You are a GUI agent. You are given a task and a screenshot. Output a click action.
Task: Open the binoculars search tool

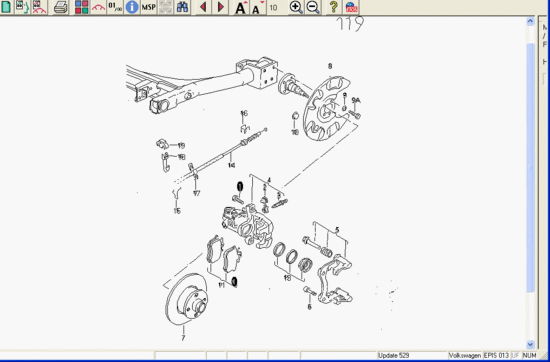182,7
